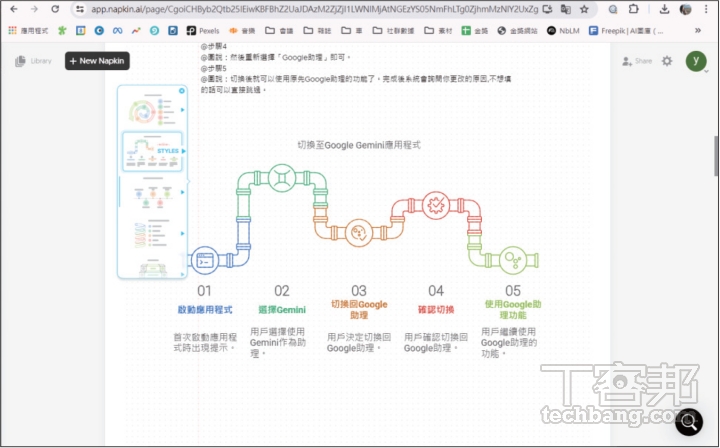This screenshot has height=448, width=720.
Task: Go back to the previous browser page
Action: 14,9
